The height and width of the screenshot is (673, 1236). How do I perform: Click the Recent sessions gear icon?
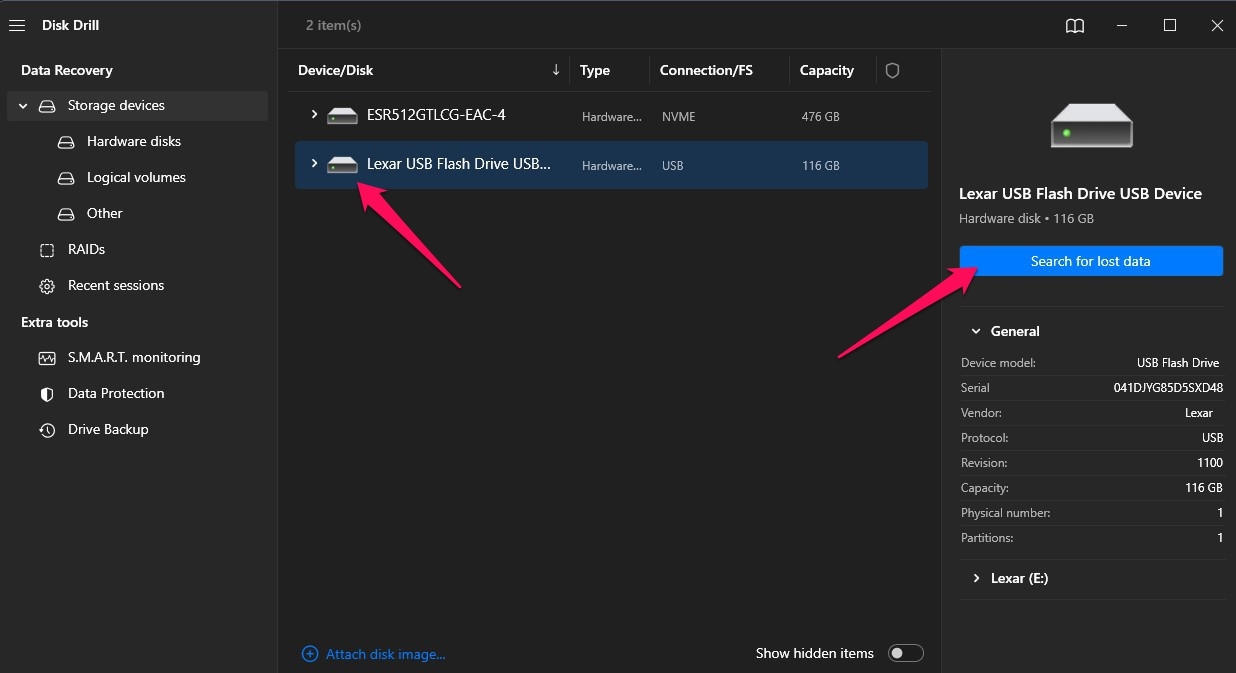[x=47, y=286]
